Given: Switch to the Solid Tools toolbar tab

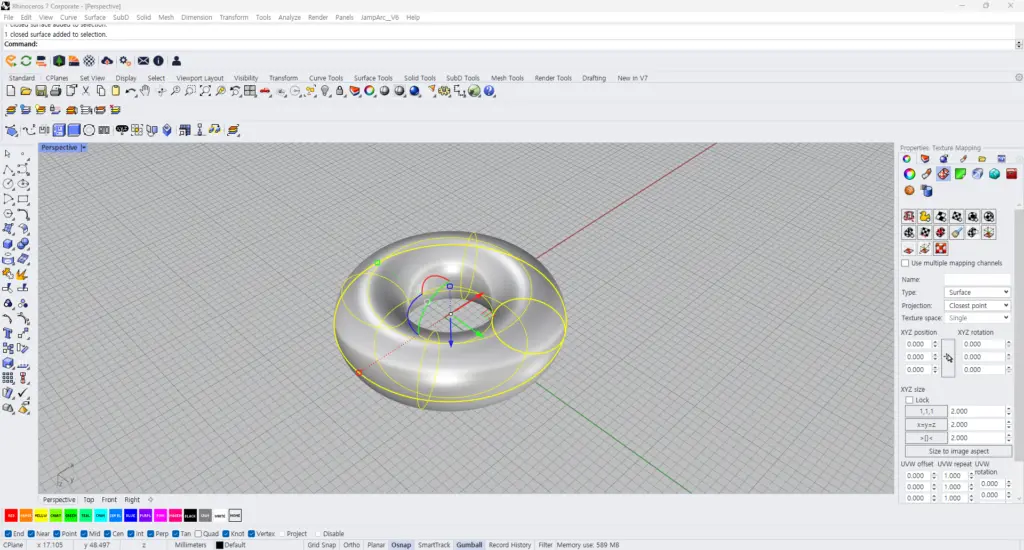Looking at the screenshot, I should (x=419, y=78).
